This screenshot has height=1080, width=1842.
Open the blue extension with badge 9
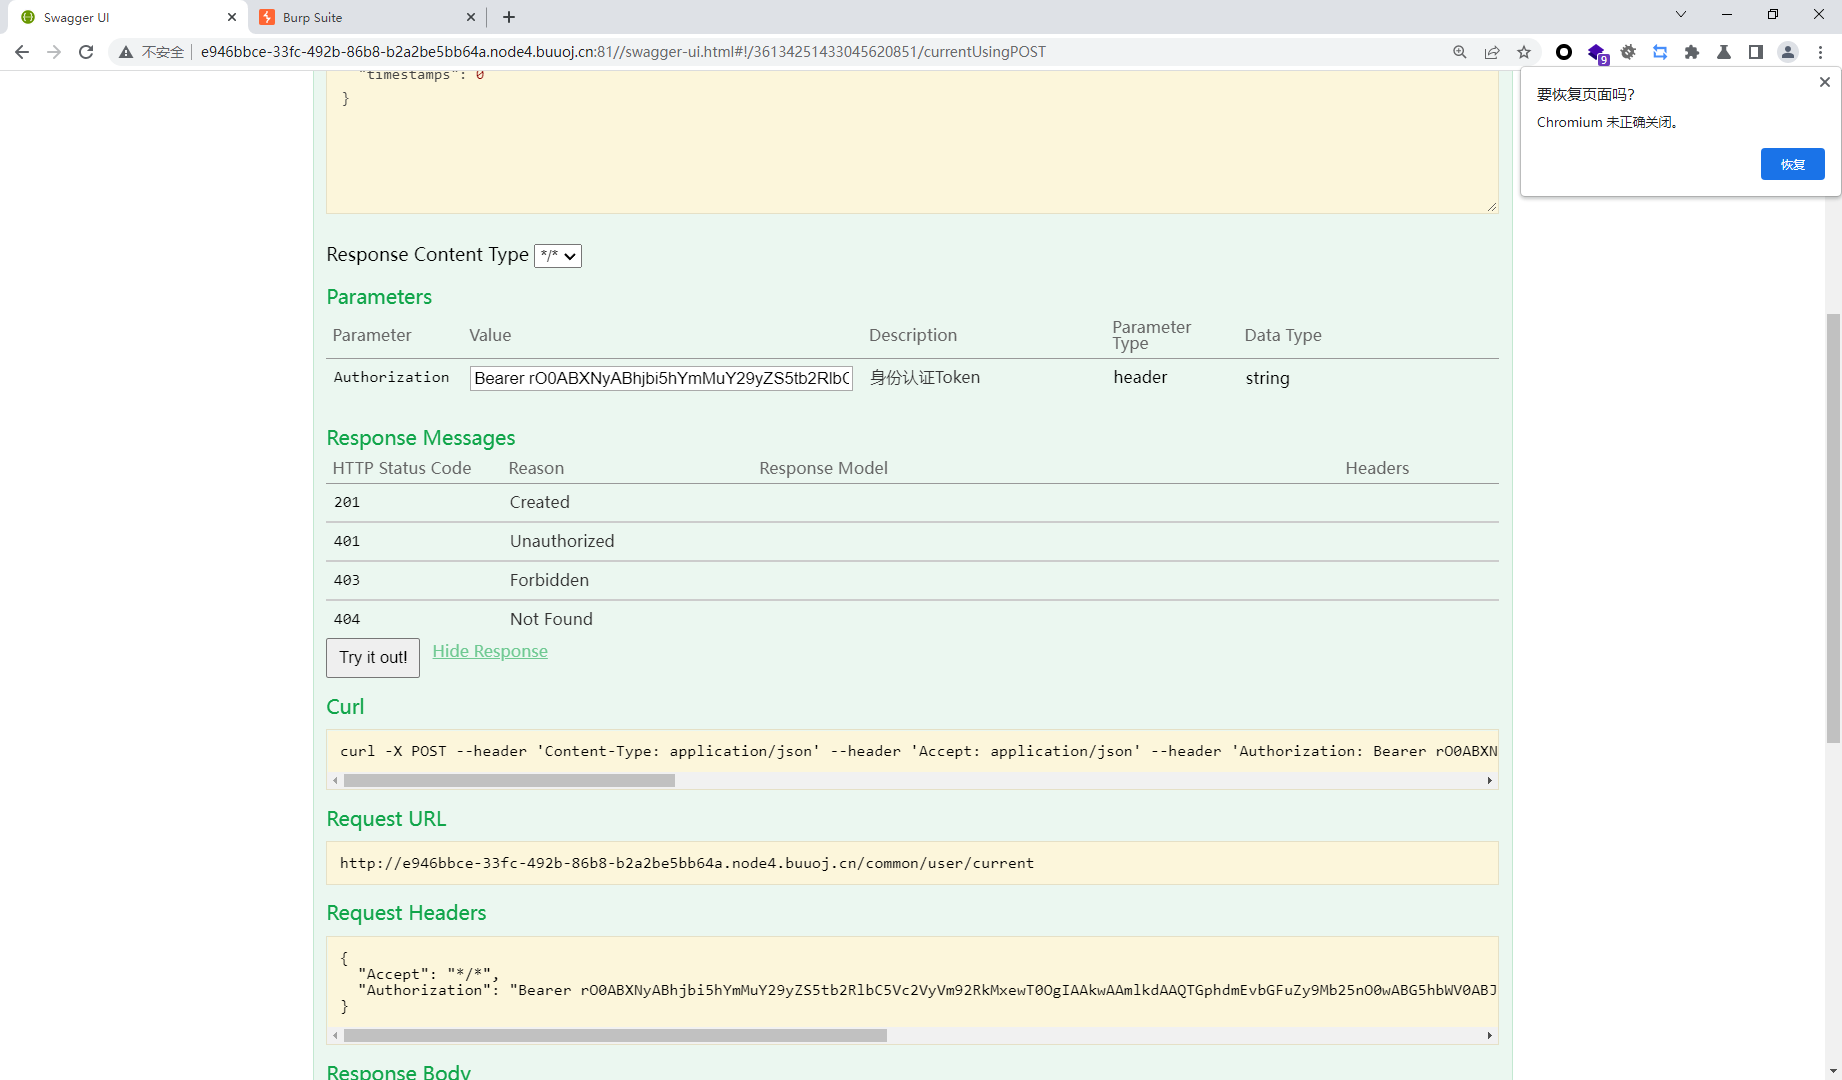(x=1597, y=53)
